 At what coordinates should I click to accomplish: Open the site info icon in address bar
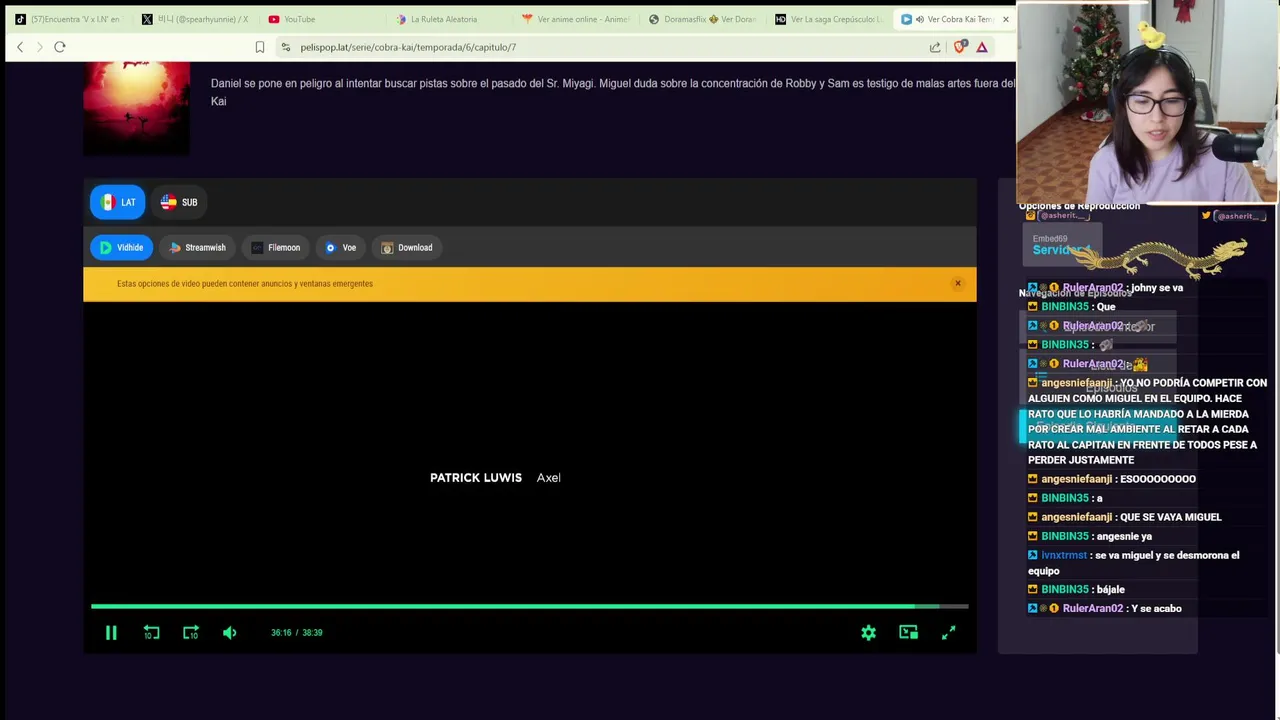point(286,47)
